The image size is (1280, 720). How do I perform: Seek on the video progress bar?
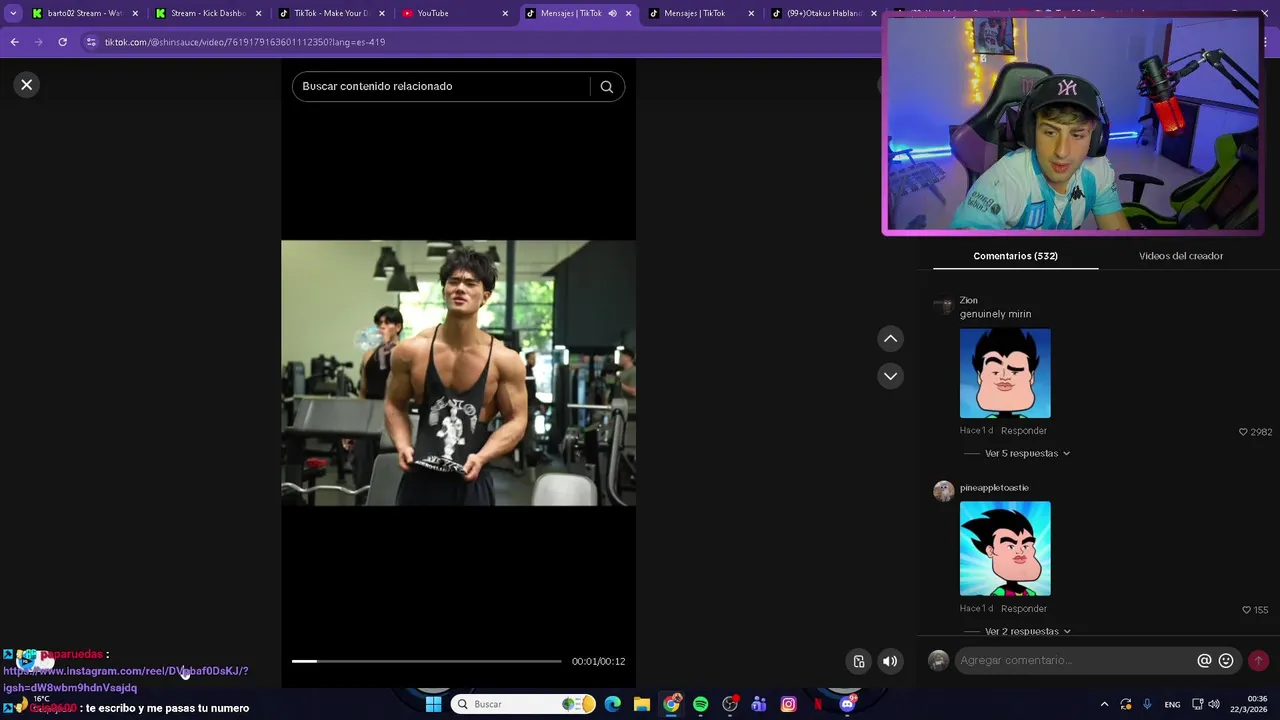coord(427,661)
